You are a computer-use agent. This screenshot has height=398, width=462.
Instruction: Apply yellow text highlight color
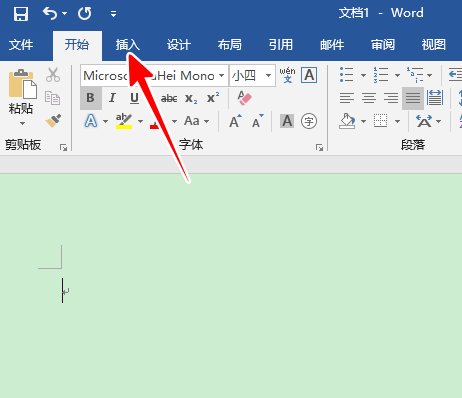[x=124, y=121]
